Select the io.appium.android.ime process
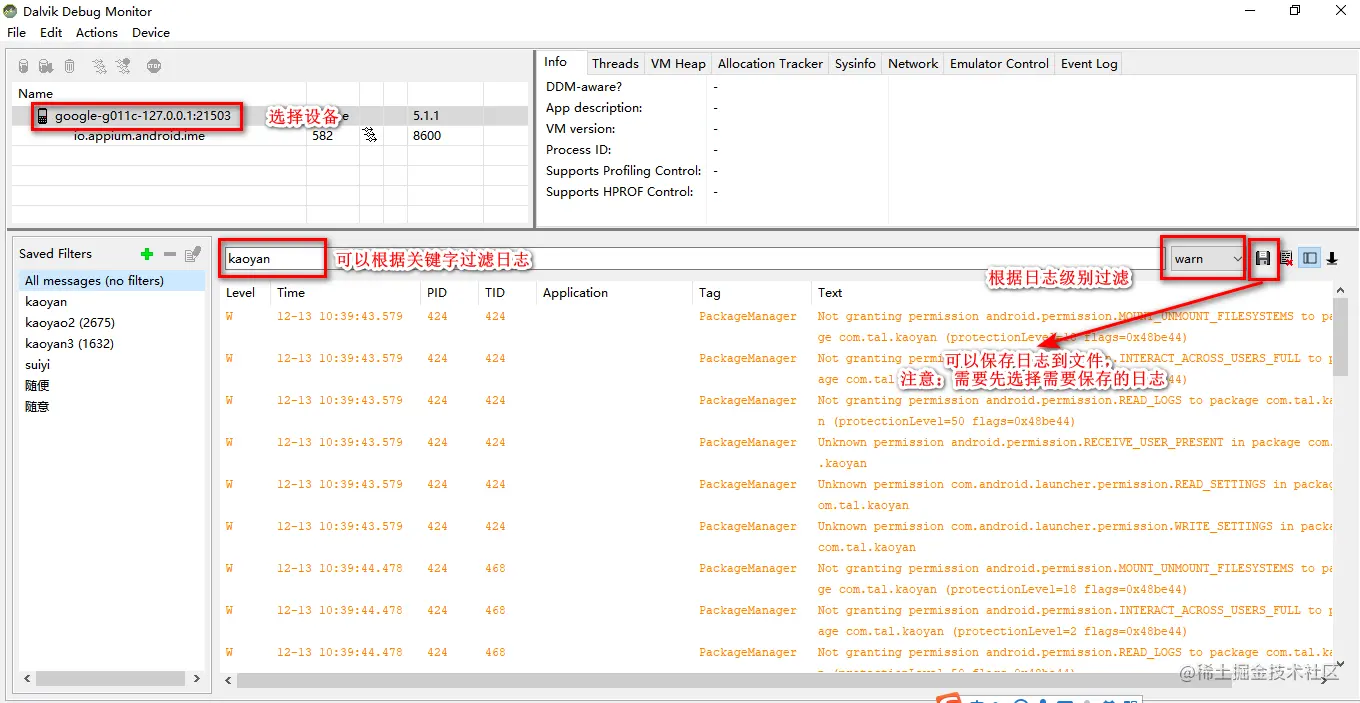The height and width of the screenshot is (703, 1360). pyautogui.click(x=139, y=135)
